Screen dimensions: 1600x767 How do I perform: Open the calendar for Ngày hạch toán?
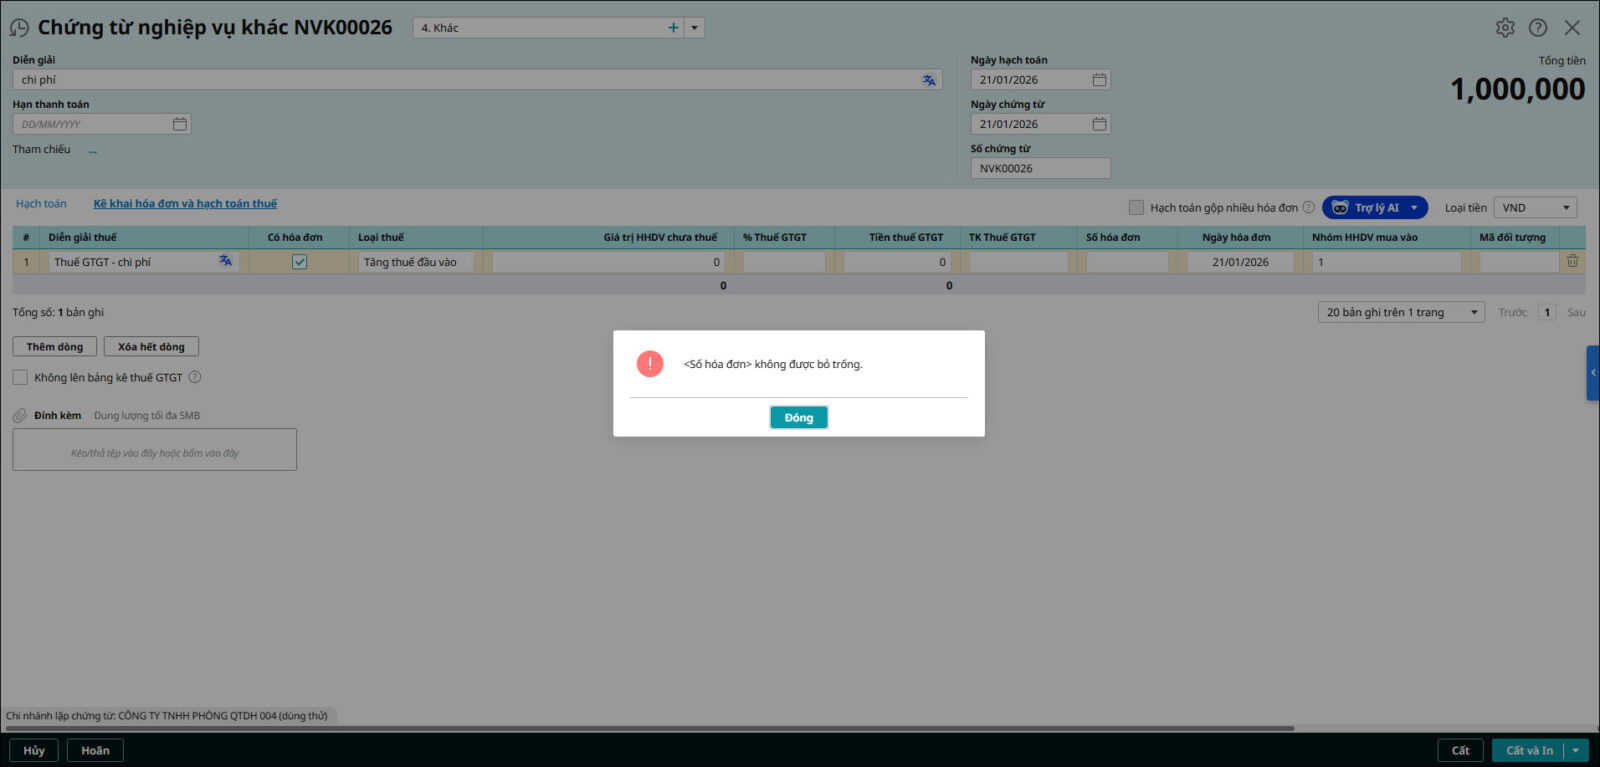click(x=1099, y=80)
